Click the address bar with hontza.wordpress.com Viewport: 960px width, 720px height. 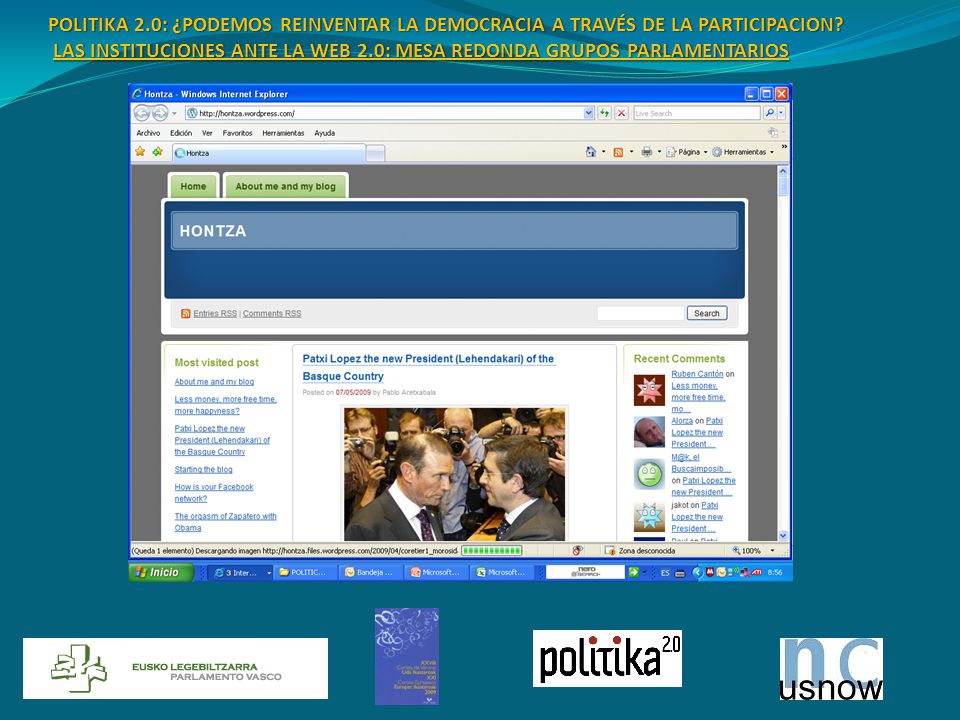coord(384,113)
